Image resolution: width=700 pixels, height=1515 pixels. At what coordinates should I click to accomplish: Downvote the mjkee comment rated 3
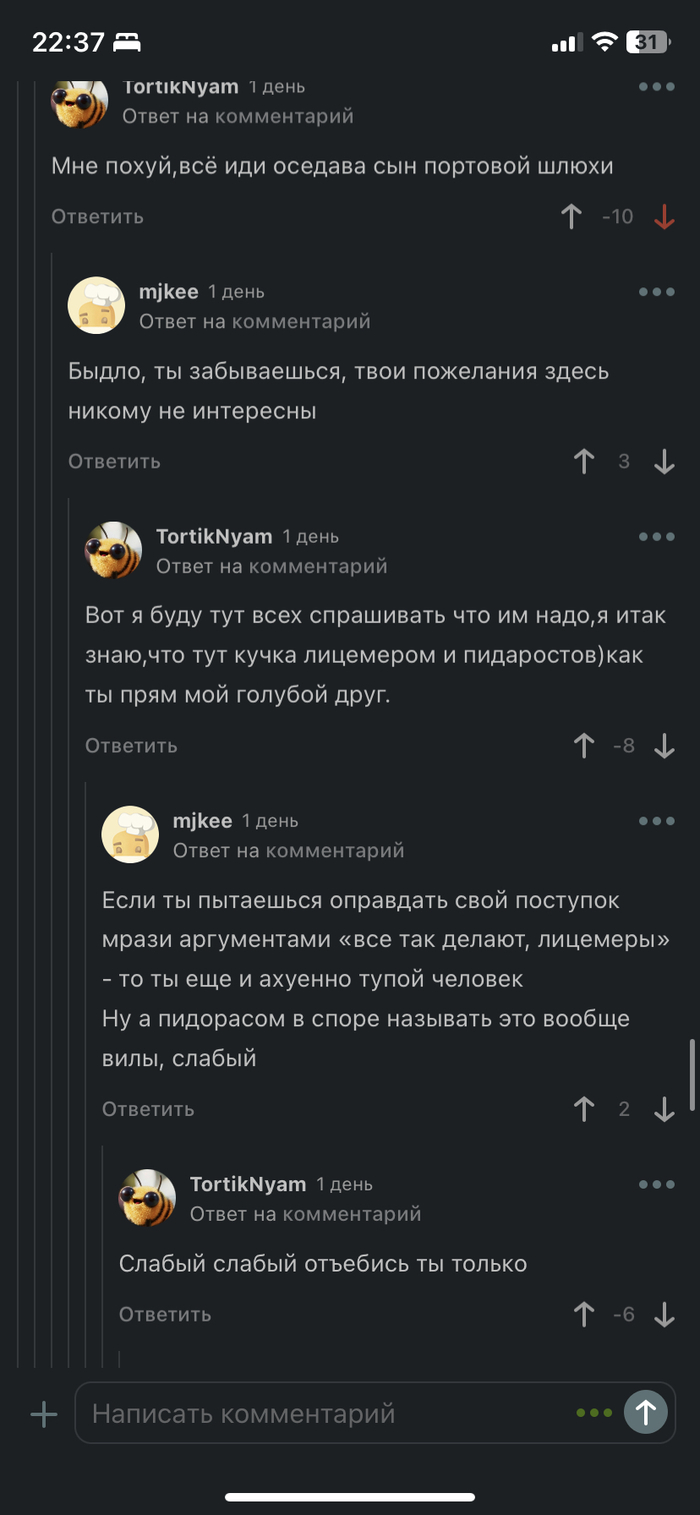(x=664, y=461)
